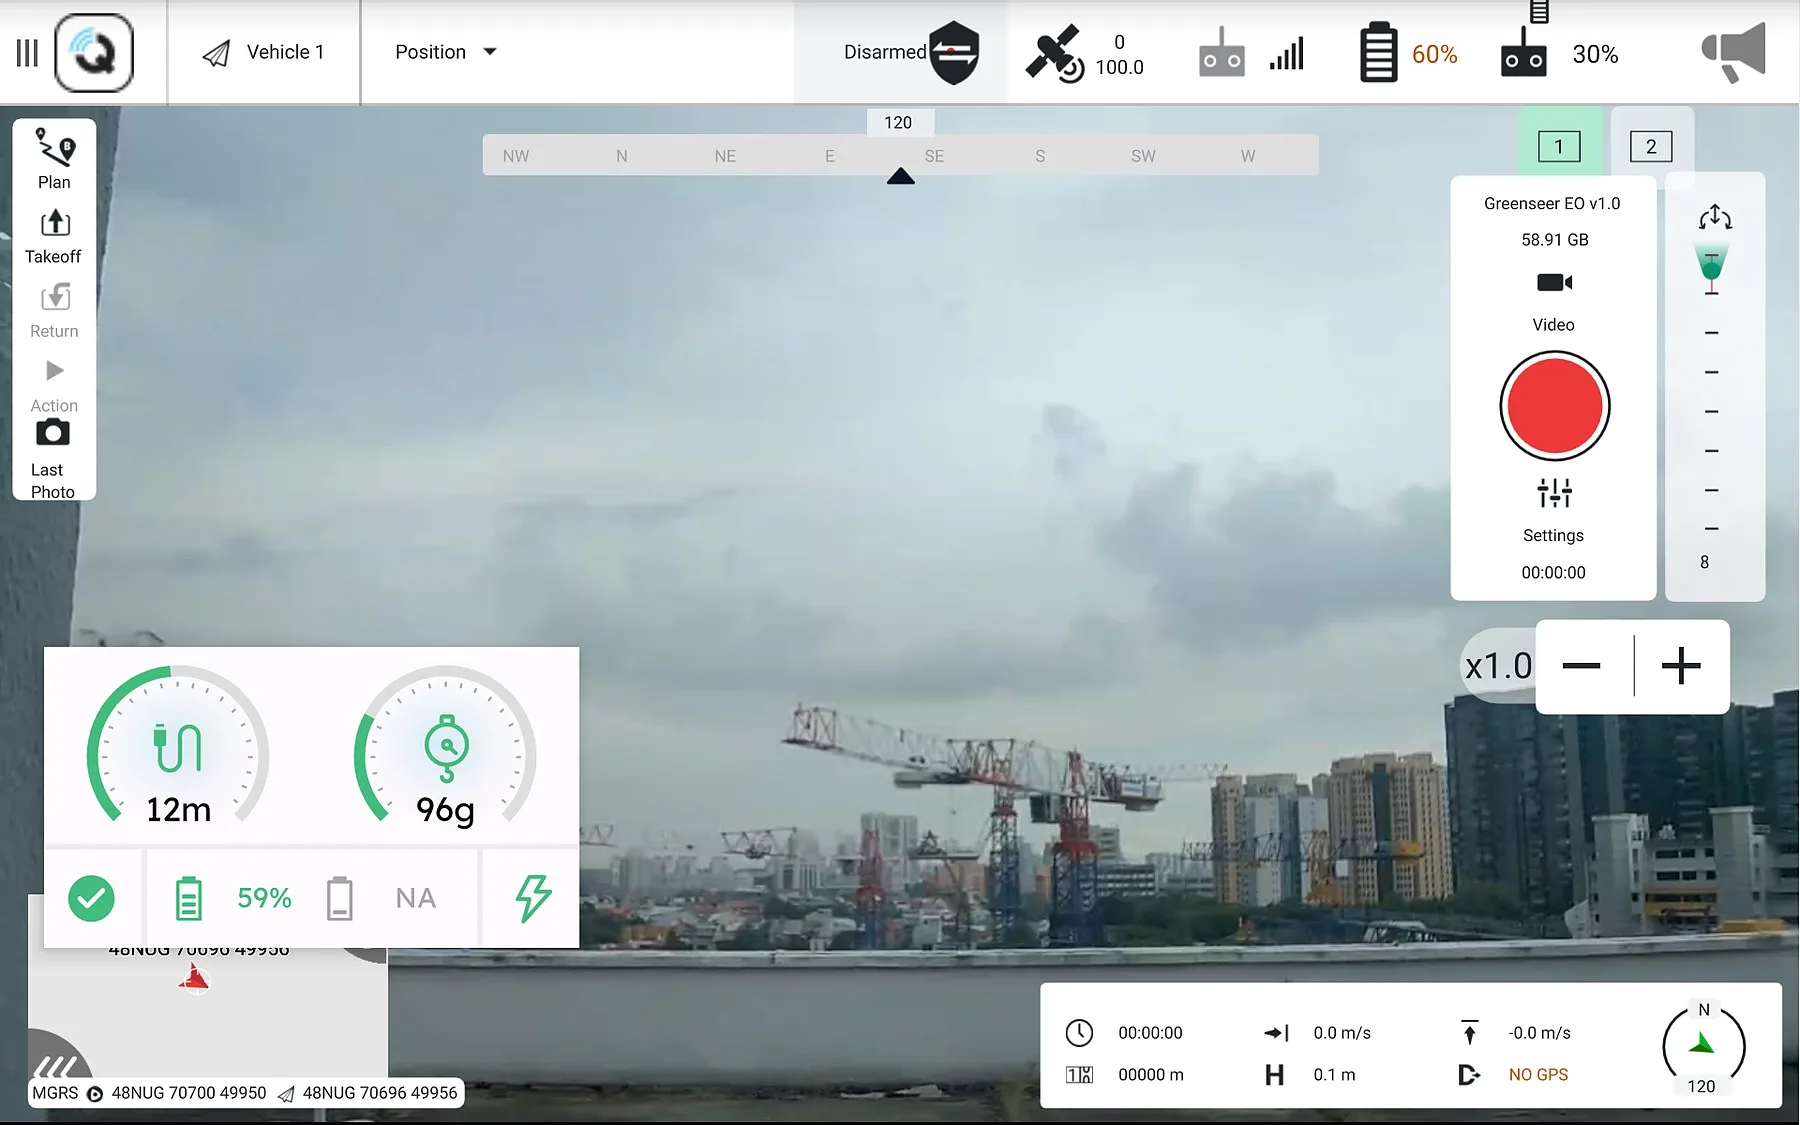Click the 00:00:00 recording timer

point(1553,573)
